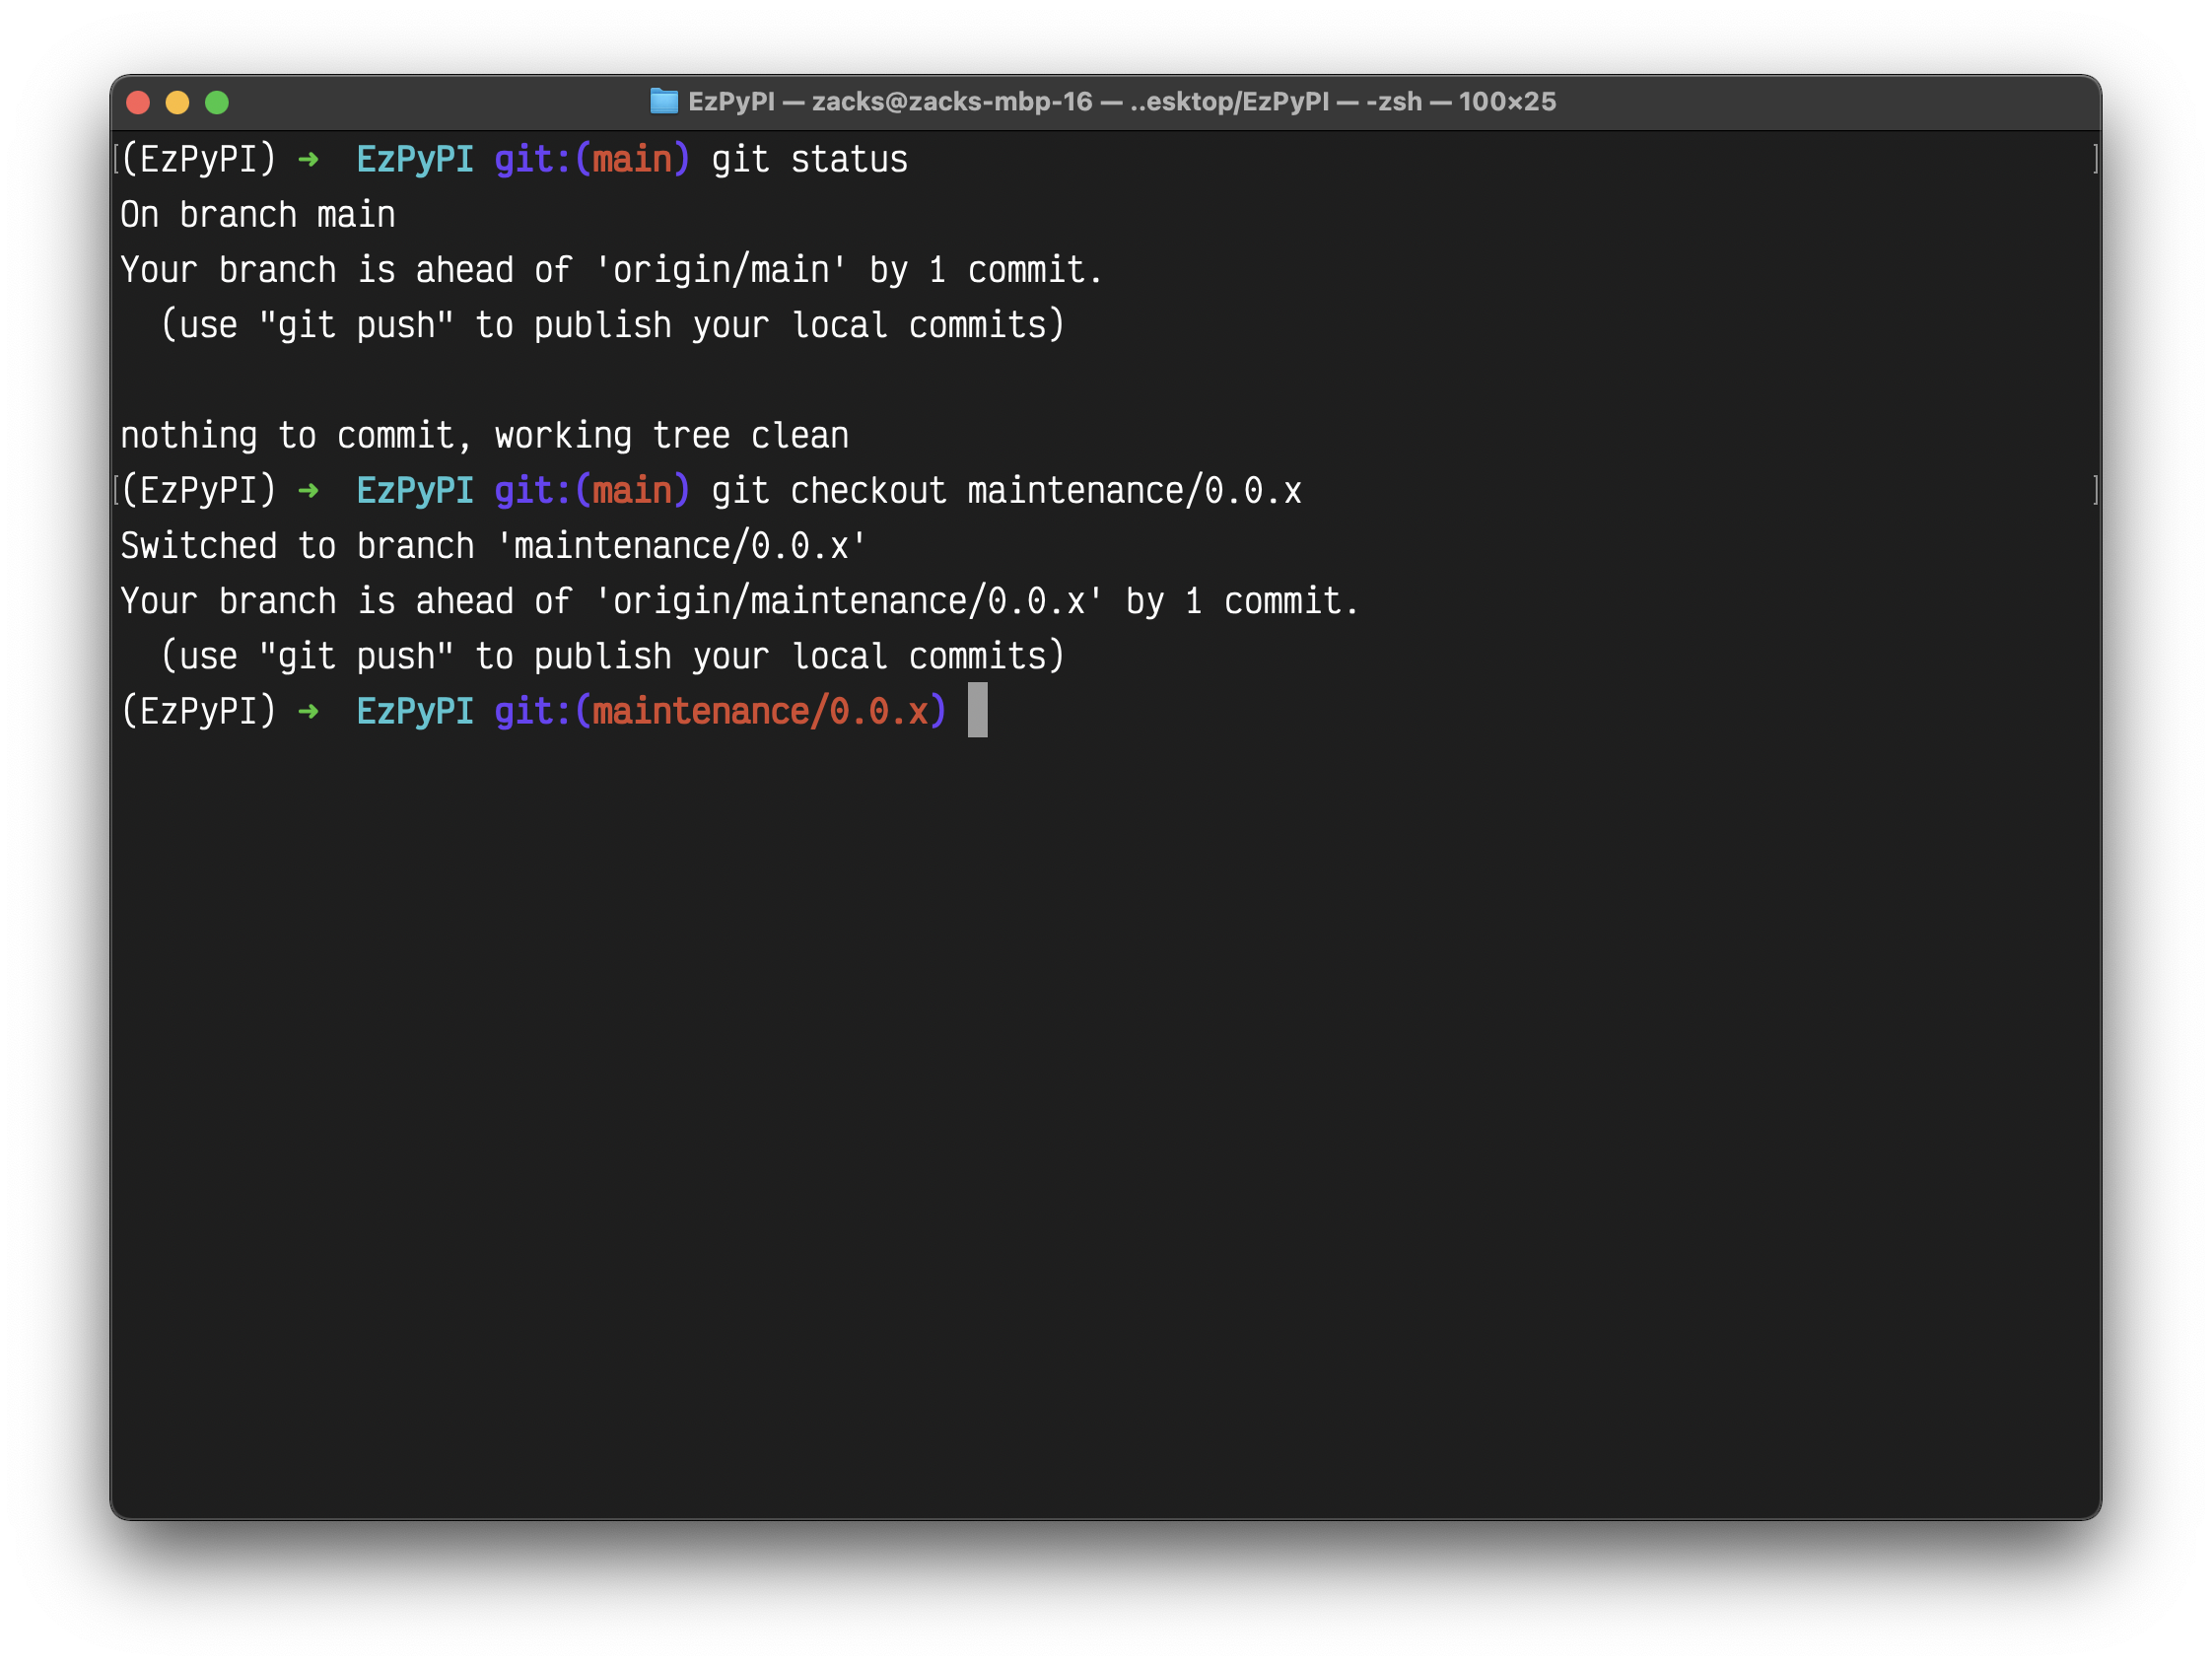Click the window title text EzPyPI

(x=731, y=102)
